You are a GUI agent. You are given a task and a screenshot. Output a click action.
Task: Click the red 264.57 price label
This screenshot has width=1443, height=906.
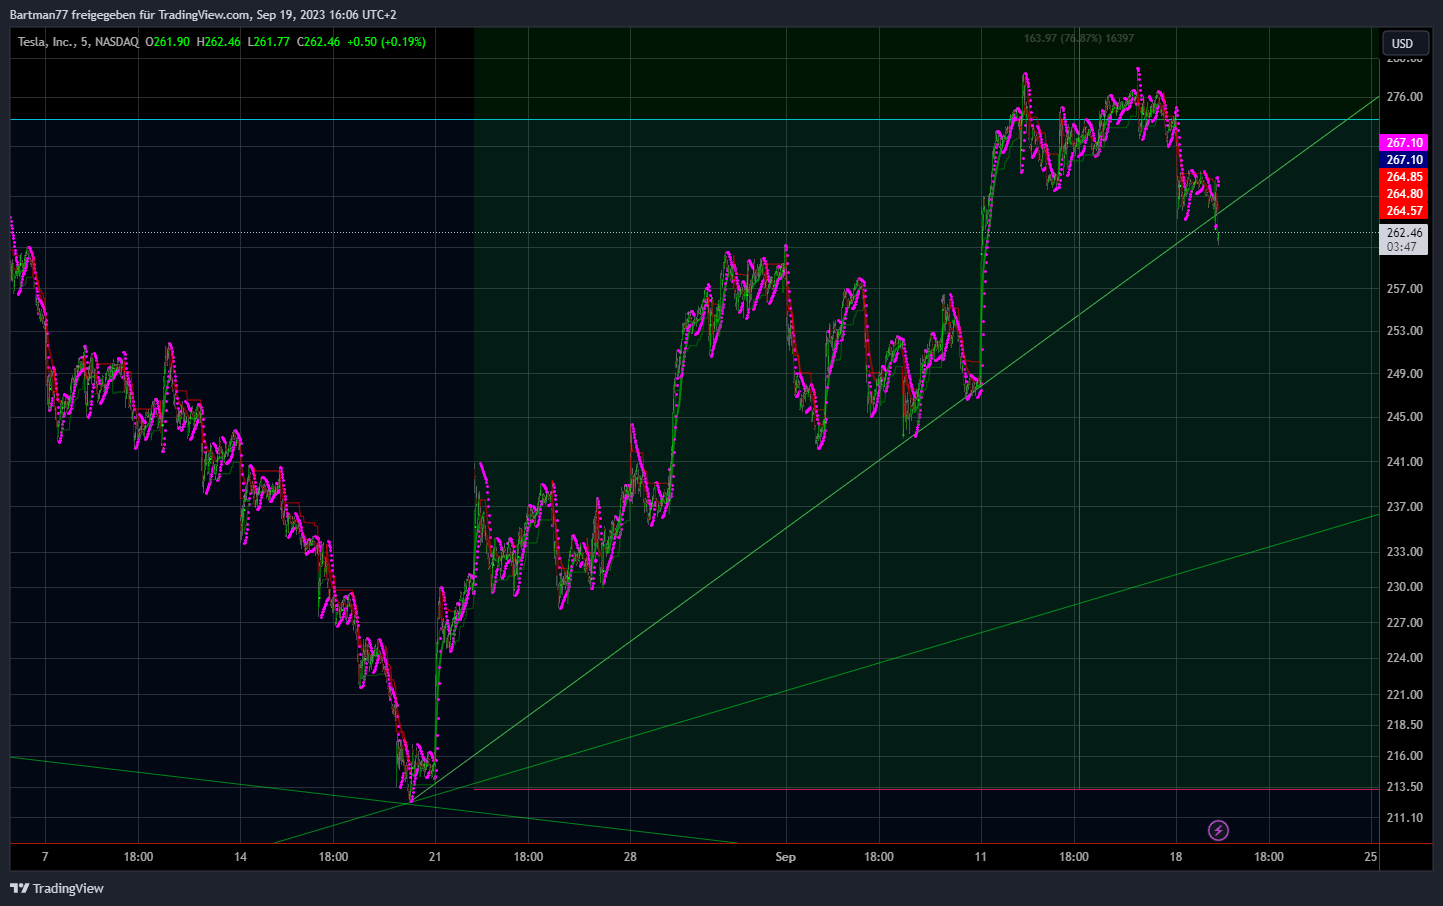pos(1404,211)
